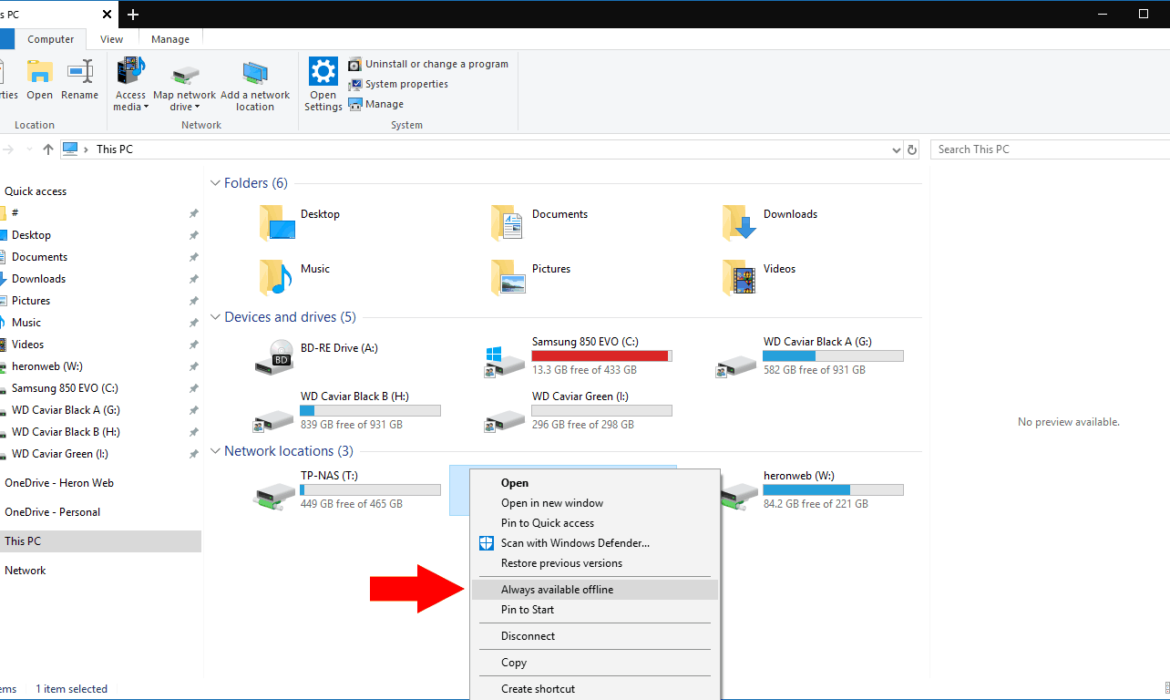Expand Map network drive dropdown arrow
The width and height of the screenshot is (1170, 700).
point(197,107)
